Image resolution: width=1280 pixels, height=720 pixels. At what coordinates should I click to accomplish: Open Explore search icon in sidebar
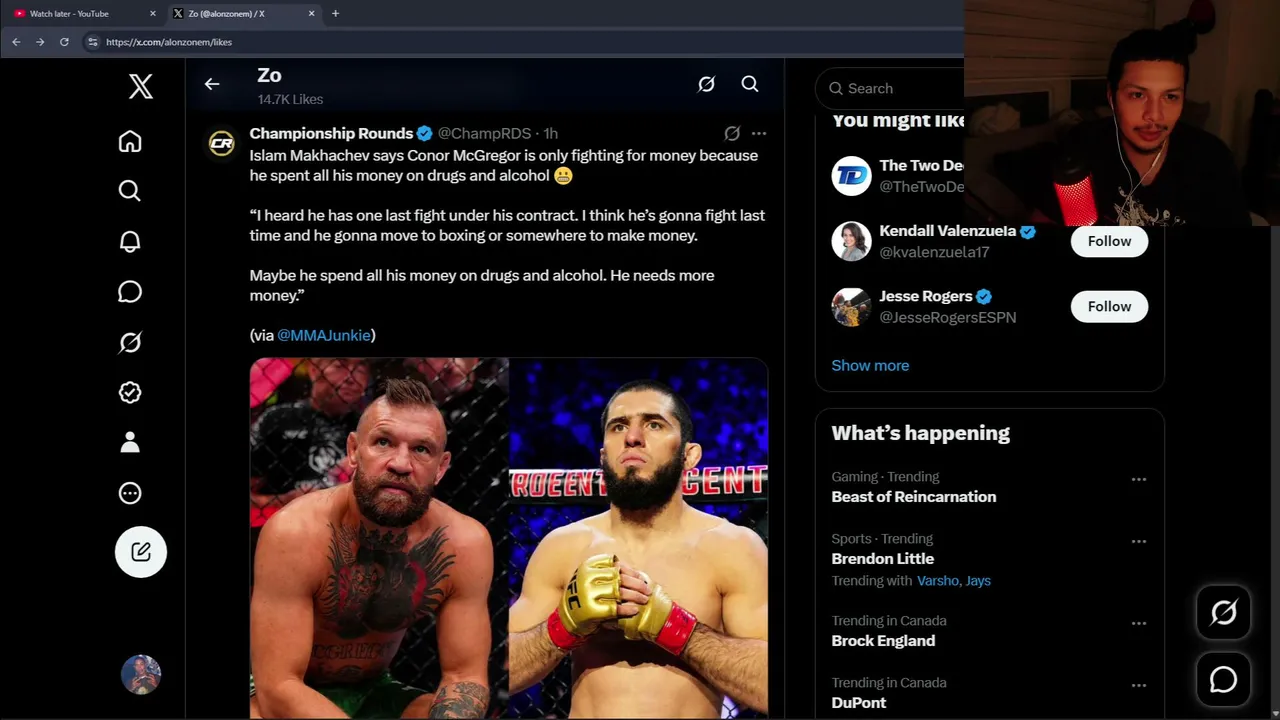coord(130,191)
